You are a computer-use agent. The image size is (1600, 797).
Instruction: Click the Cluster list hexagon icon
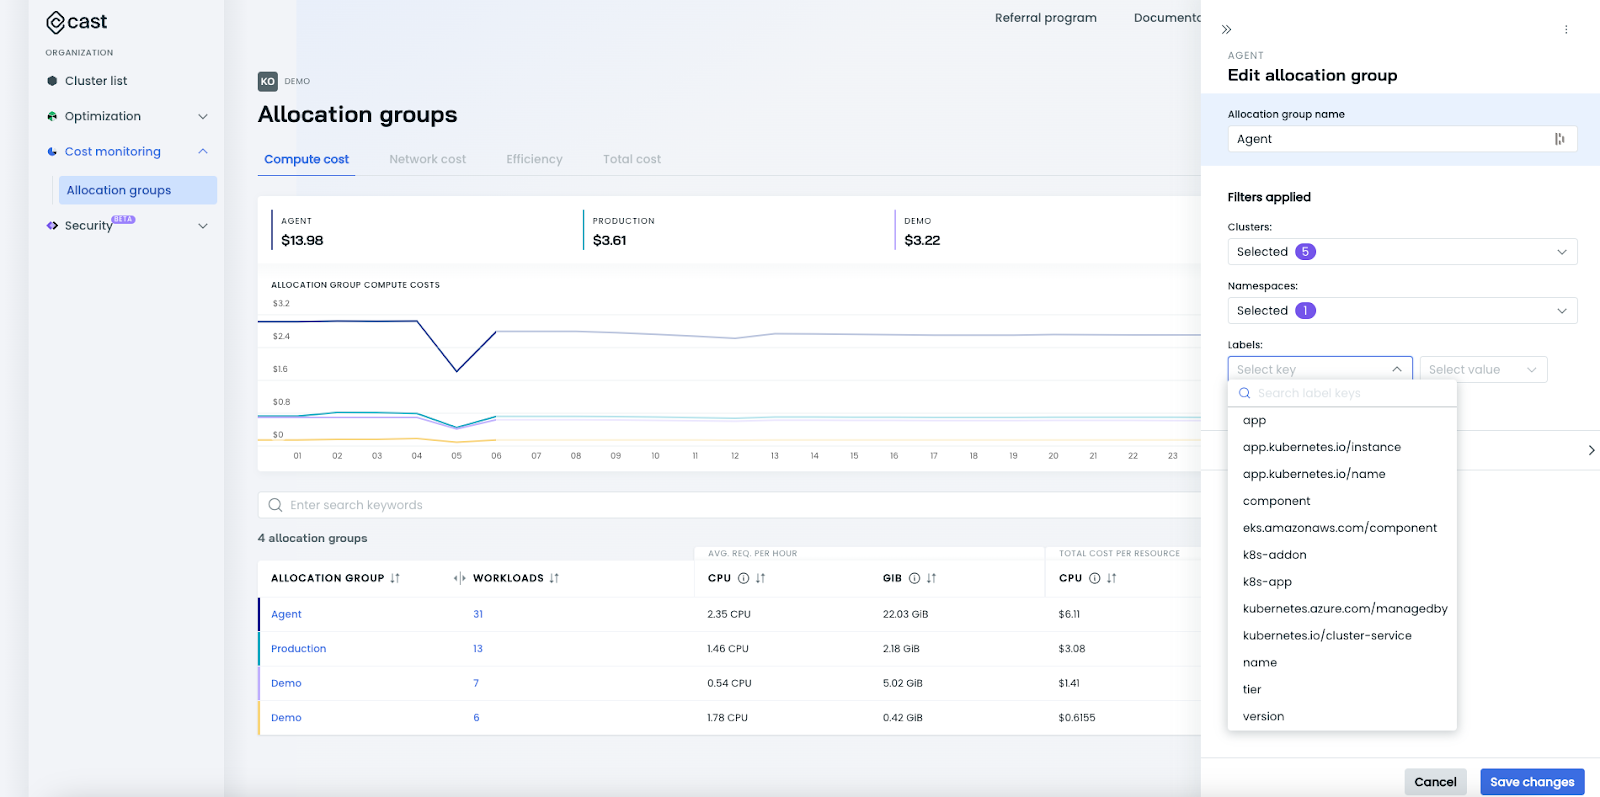click(x=52, y=81)
